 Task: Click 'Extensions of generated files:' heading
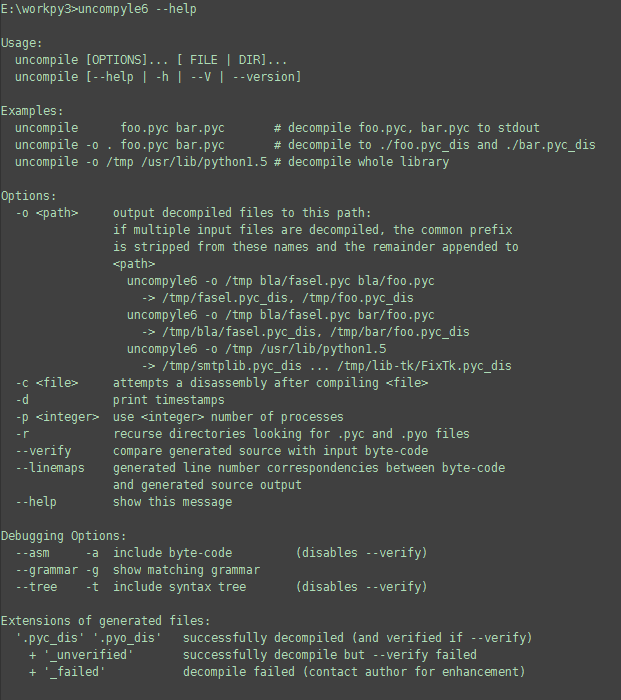point(105,621)
